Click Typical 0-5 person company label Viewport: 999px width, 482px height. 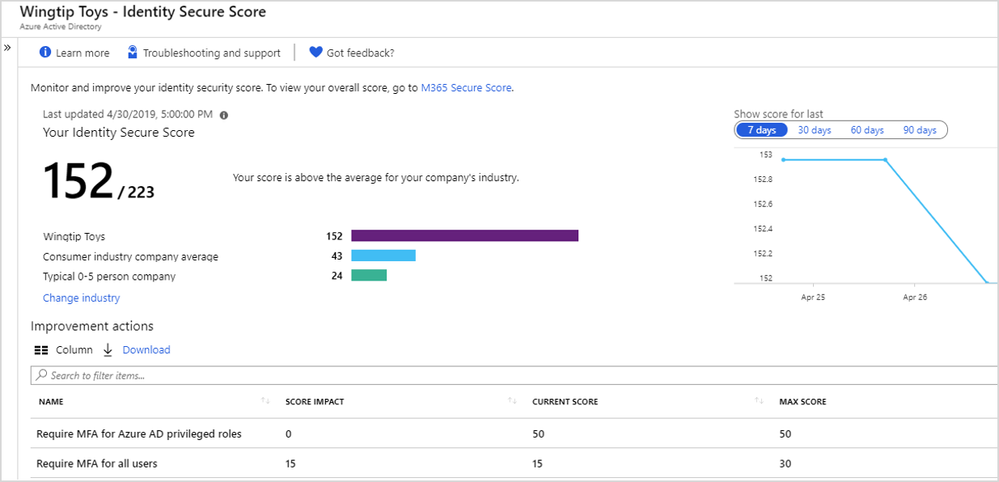109,276
